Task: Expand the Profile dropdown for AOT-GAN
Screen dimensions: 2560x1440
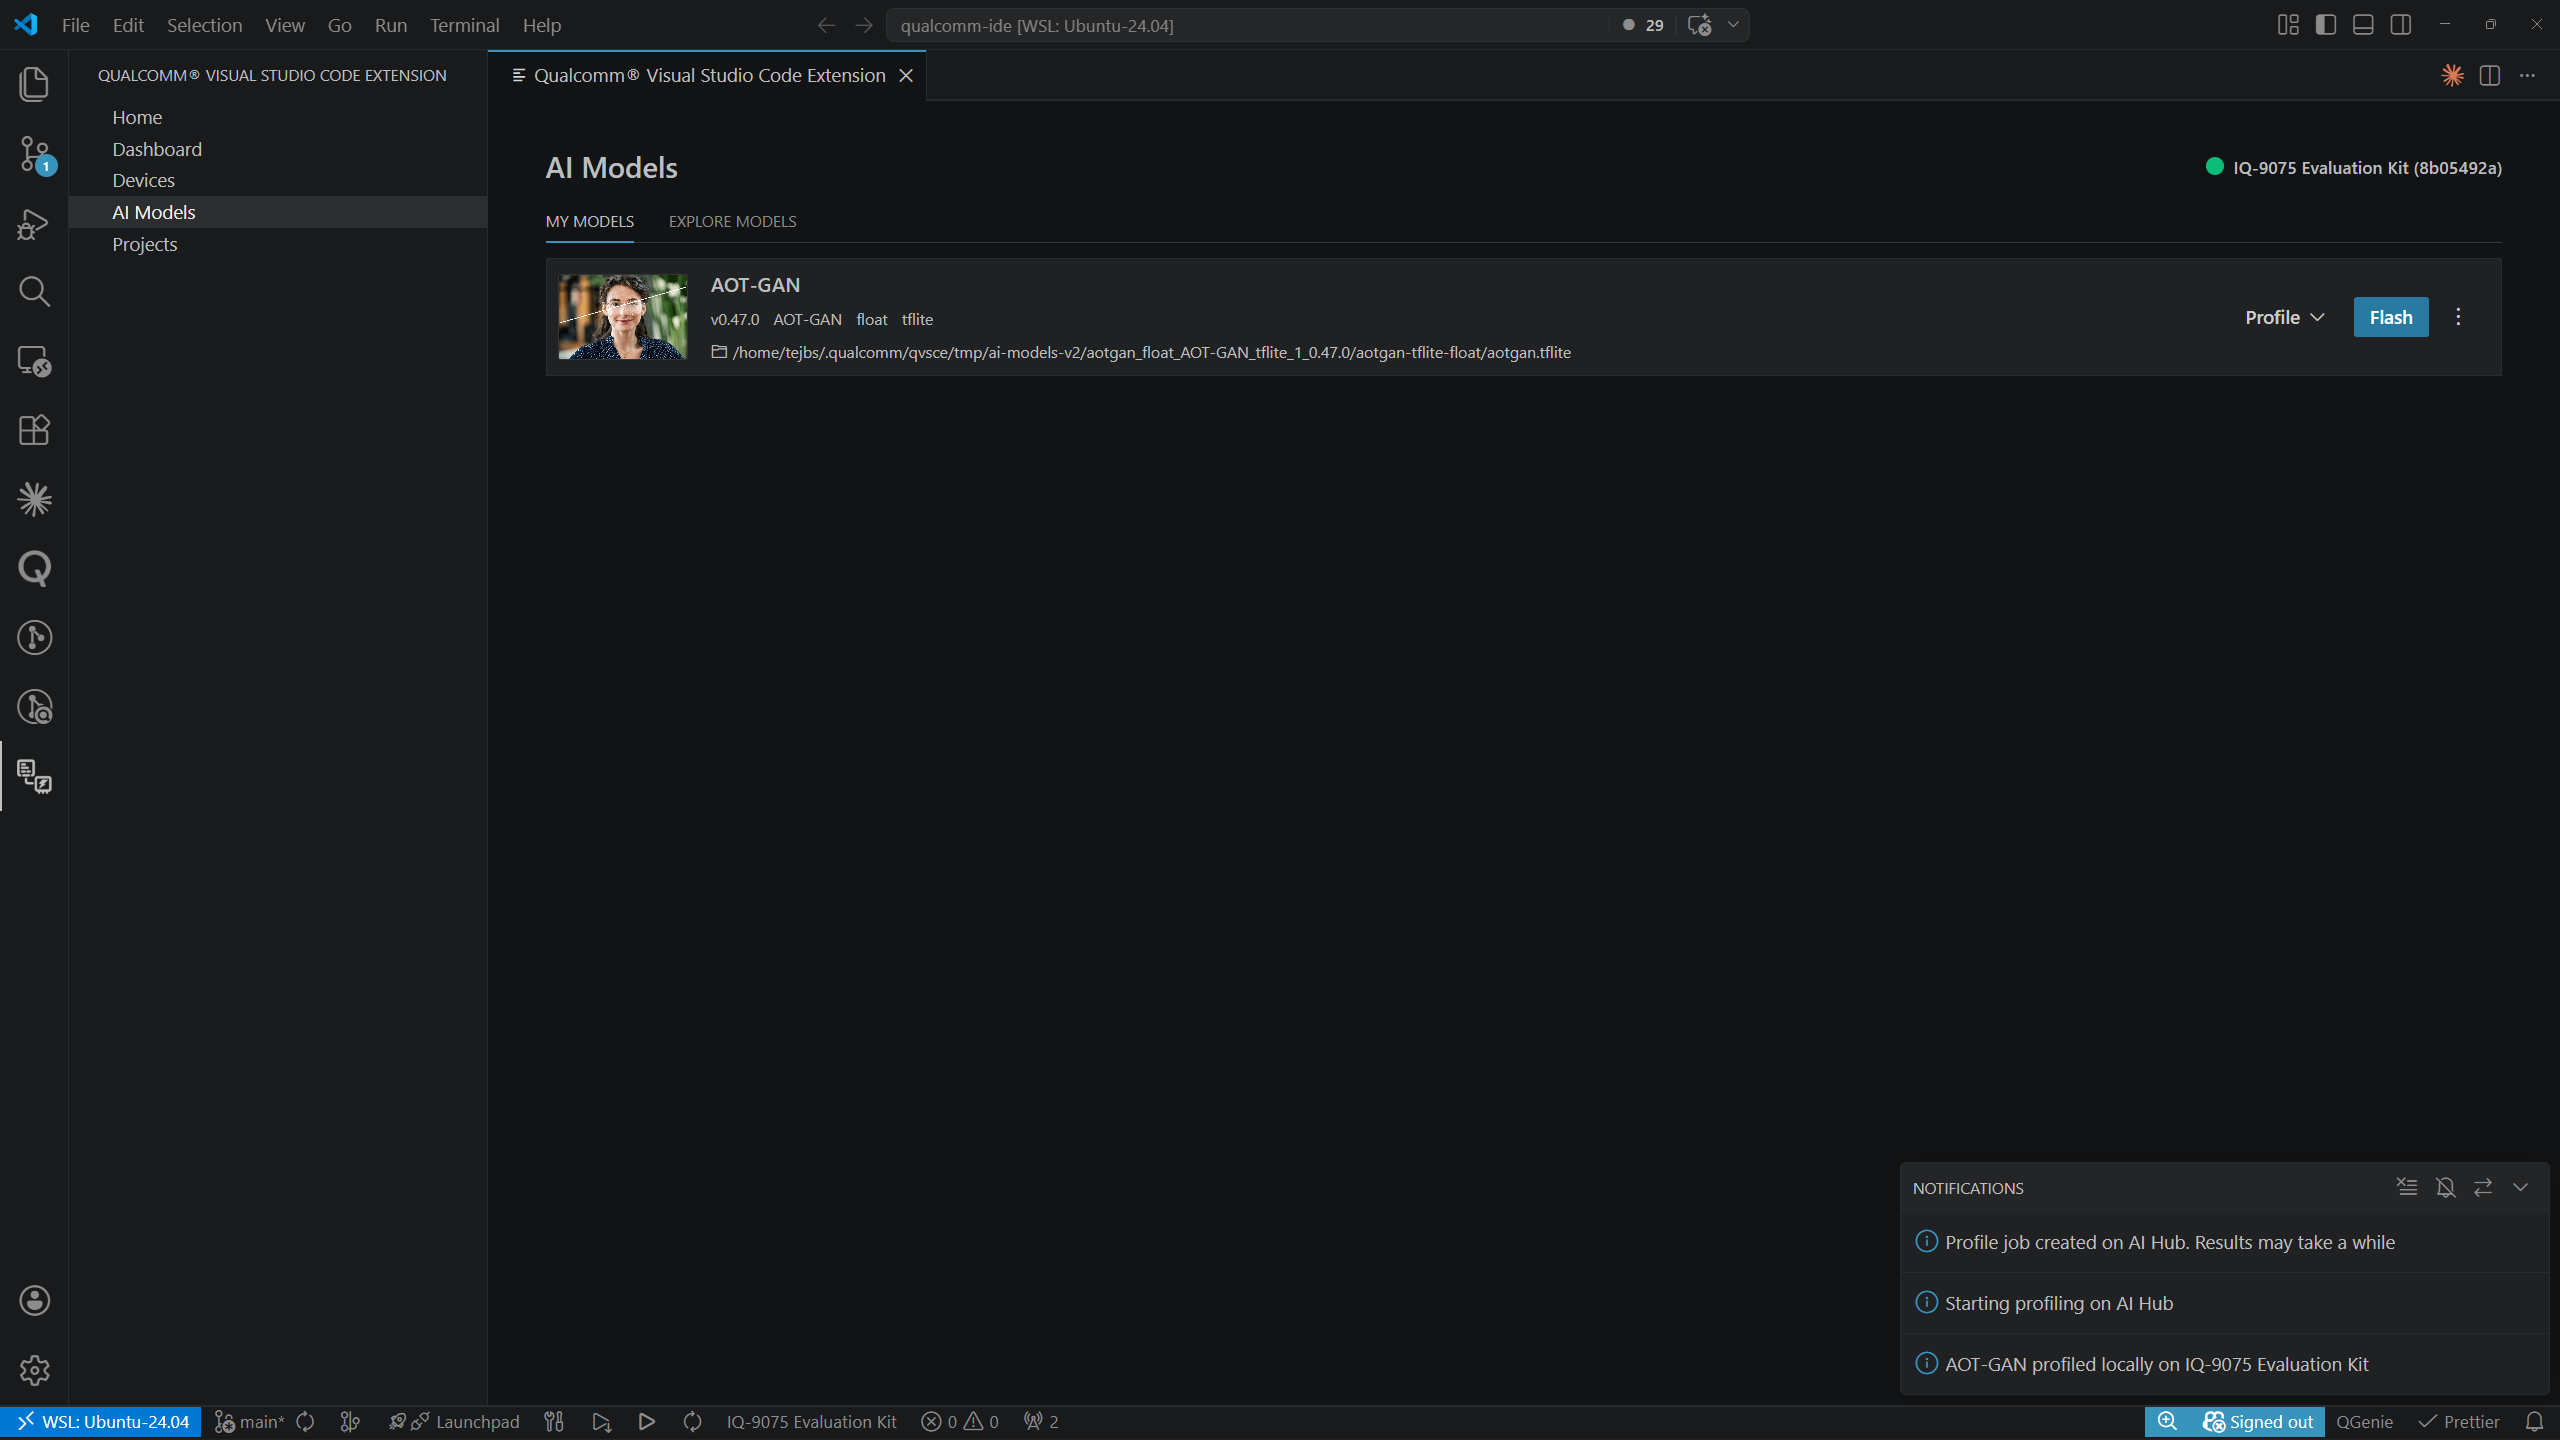Action: tap(2284, 317)
